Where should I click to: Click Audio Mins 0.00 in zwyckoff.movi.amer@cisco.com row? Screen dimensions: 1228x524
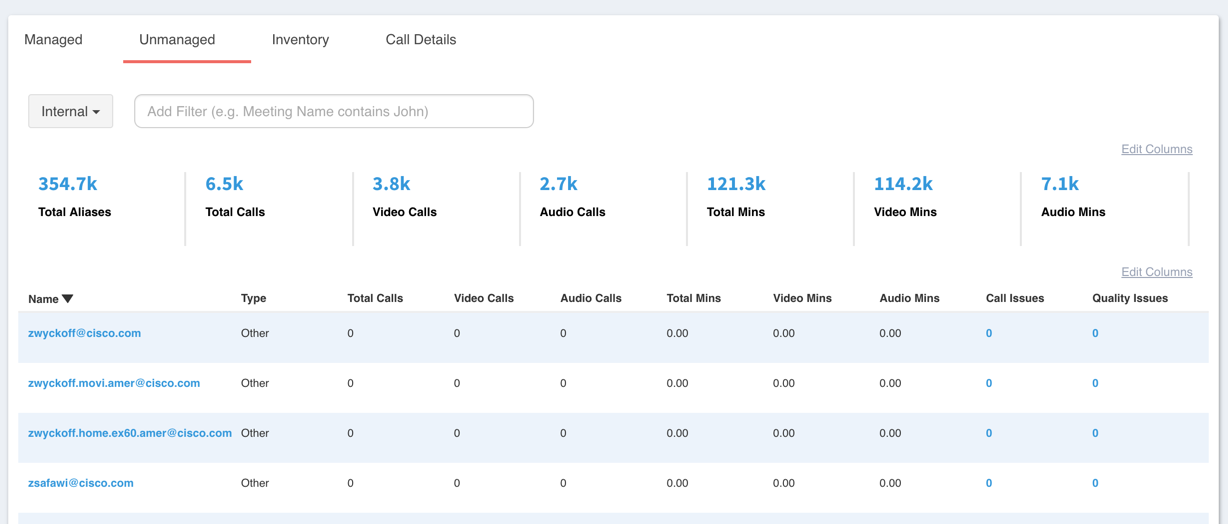pyautogui.click(x=891, y=383)
